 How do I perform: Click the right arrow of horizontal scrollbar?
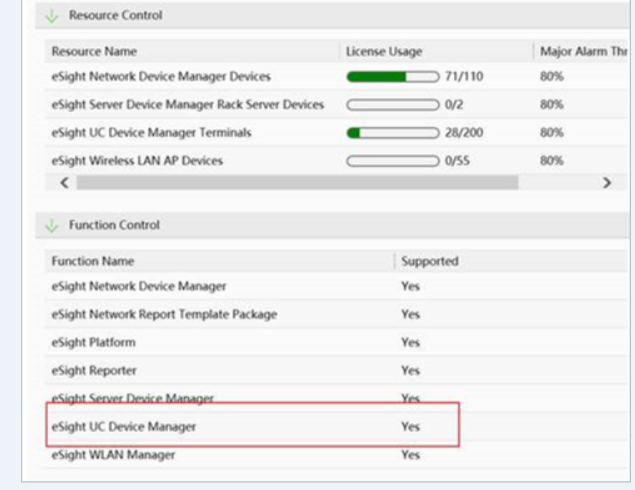point(607,183)
